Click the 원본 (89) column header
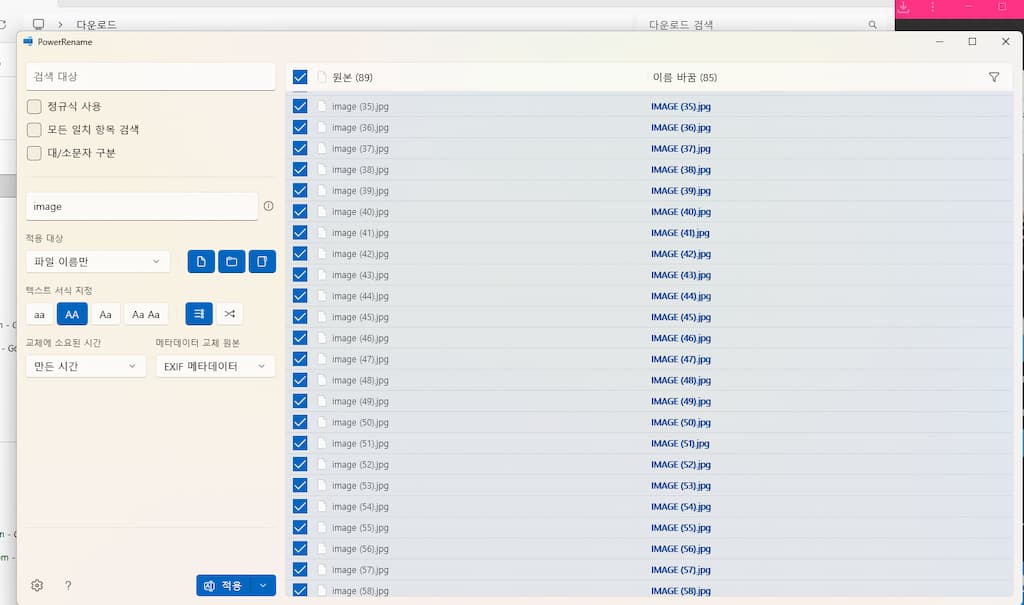The image size is (1024, 605). click(x=352, y=77)
